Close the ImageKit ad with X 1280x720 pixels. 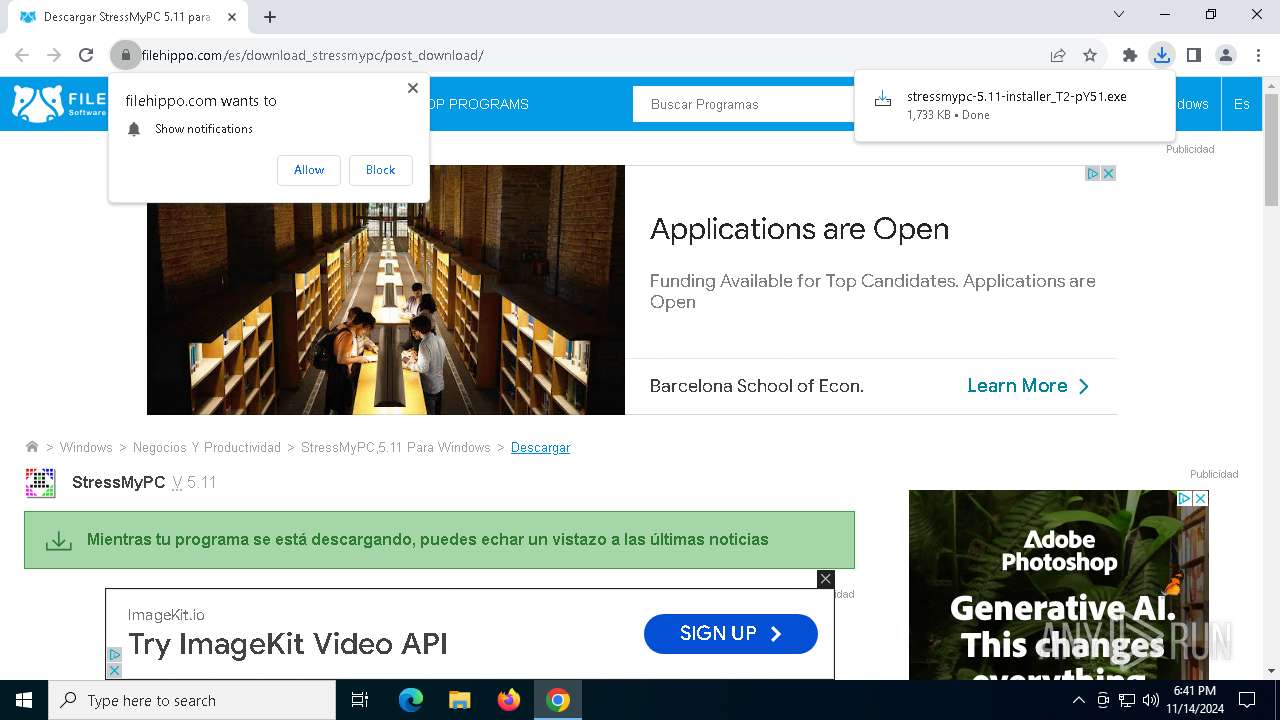tap(825, 579)
